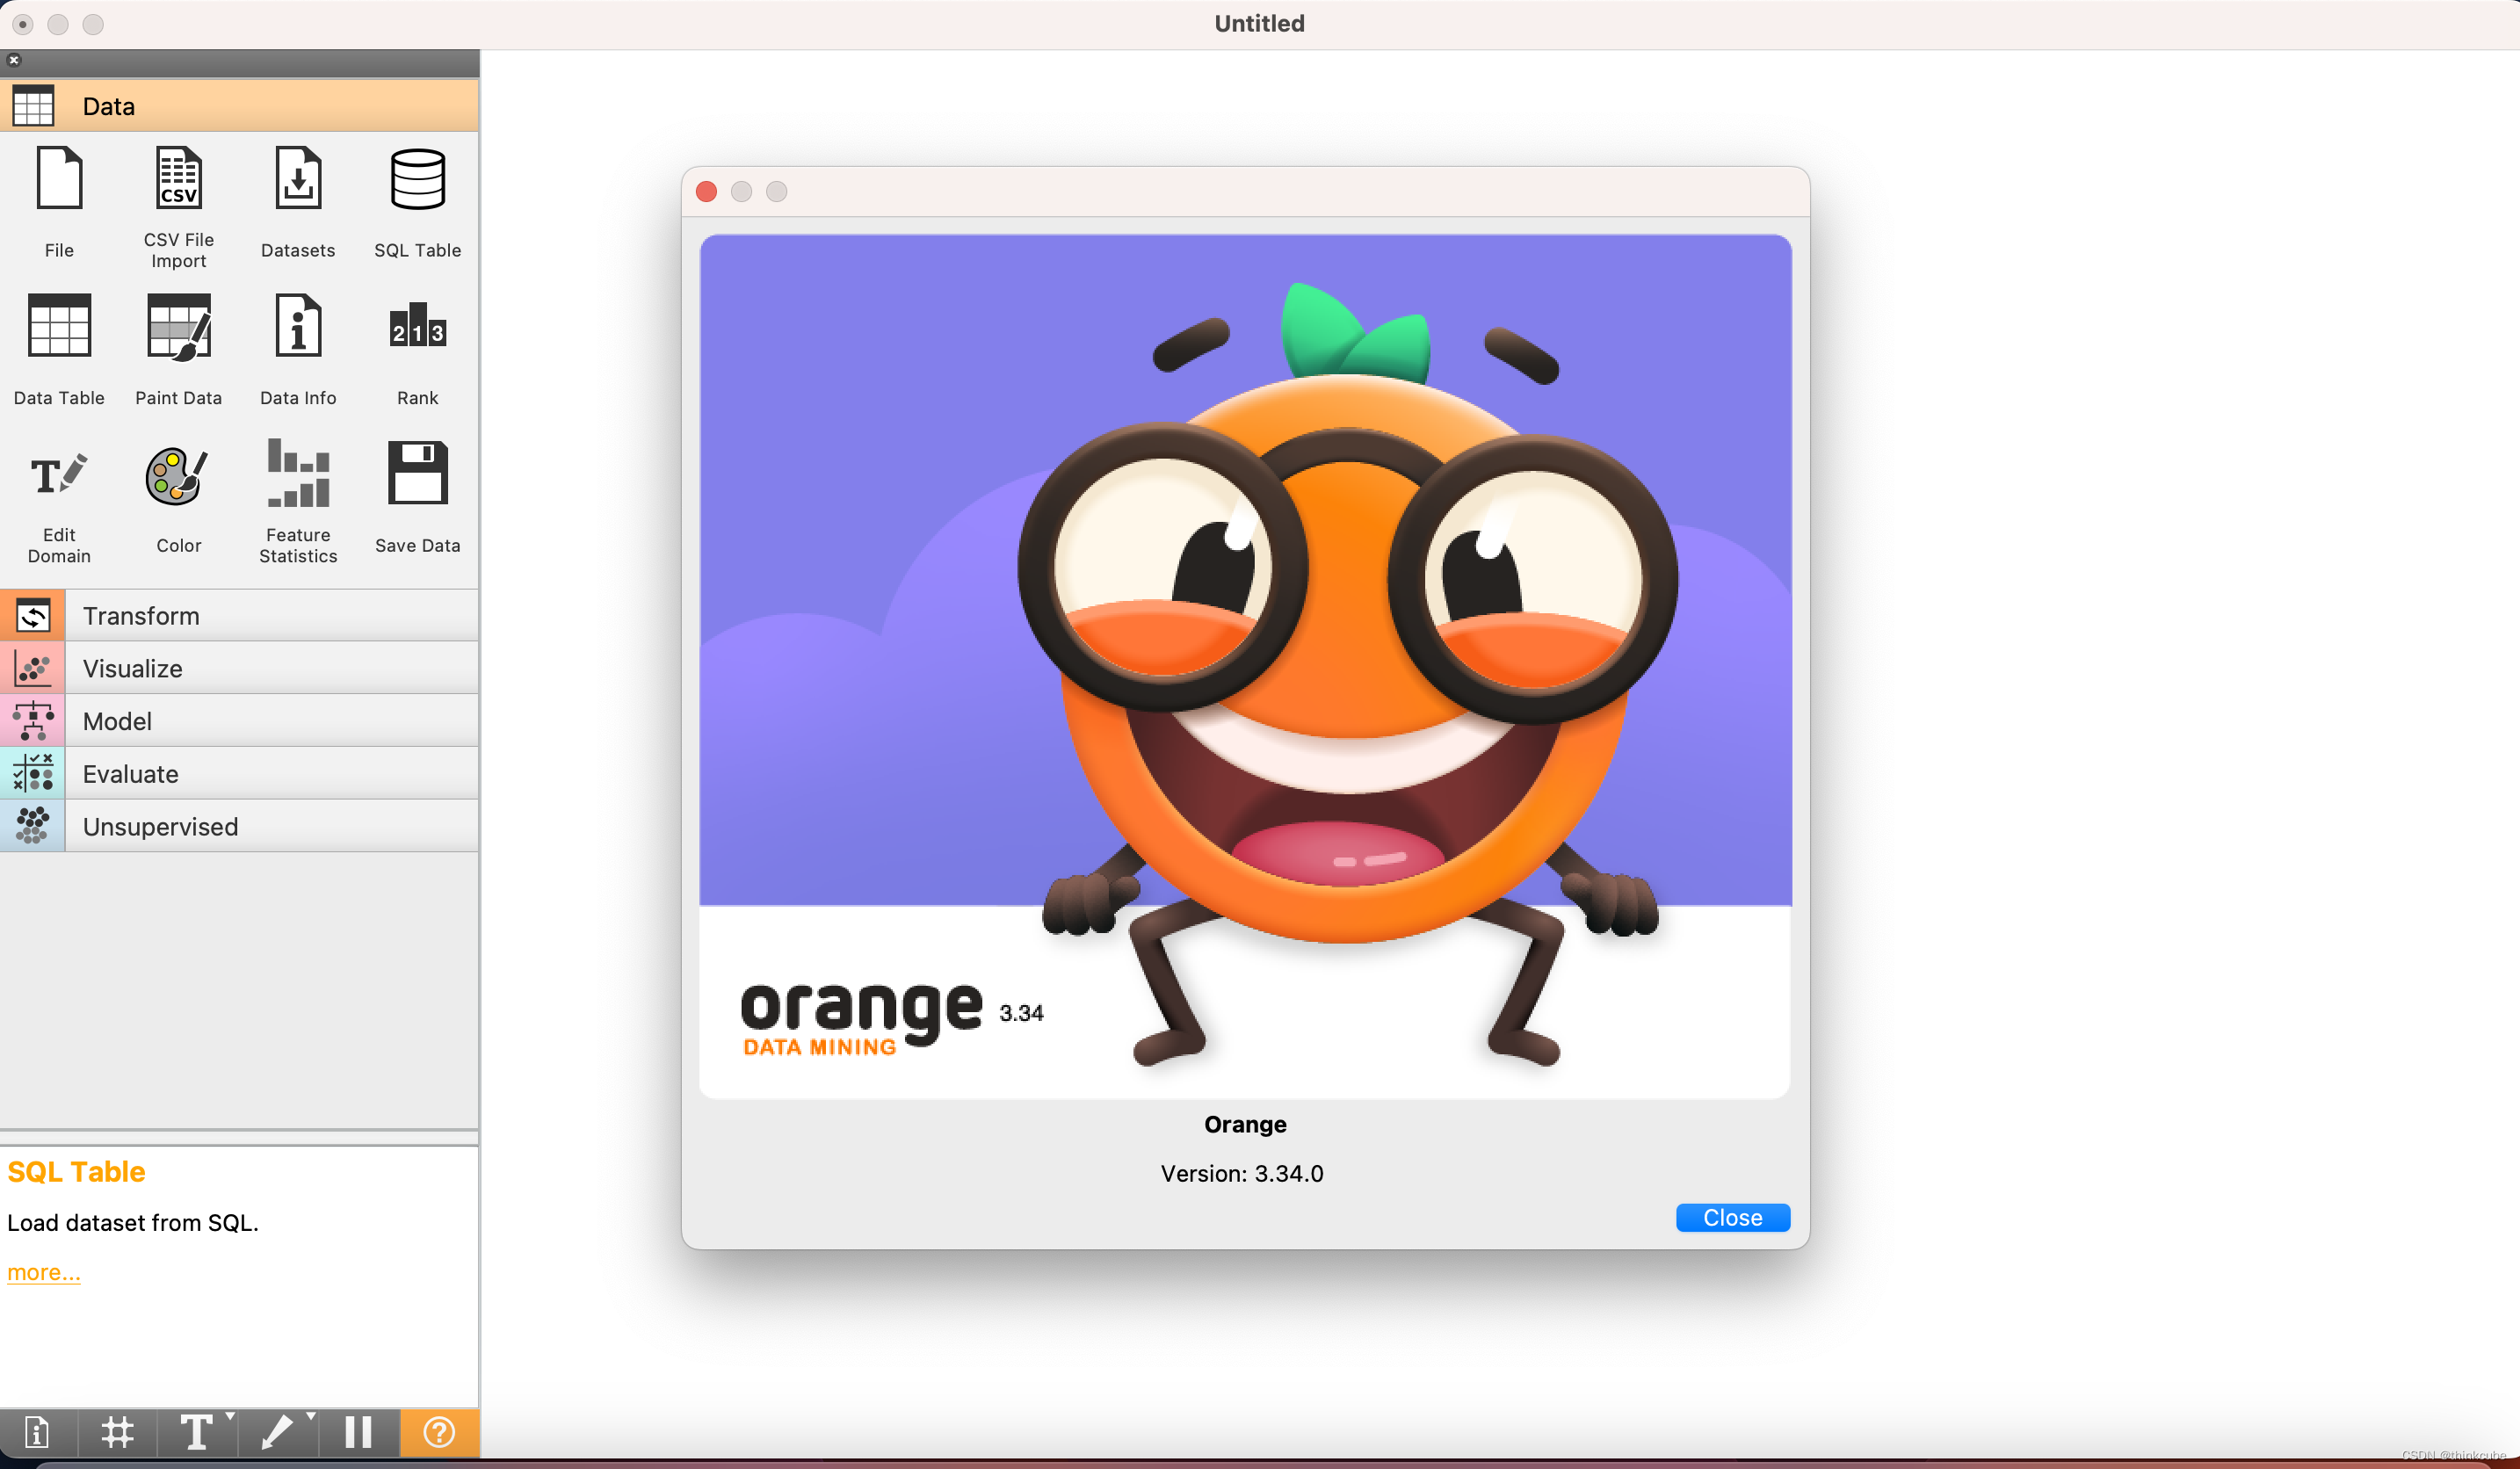Screen dimensions: 2520x1469
Task: Click the Close button in About dialog
Action: click(1733, 1217)
